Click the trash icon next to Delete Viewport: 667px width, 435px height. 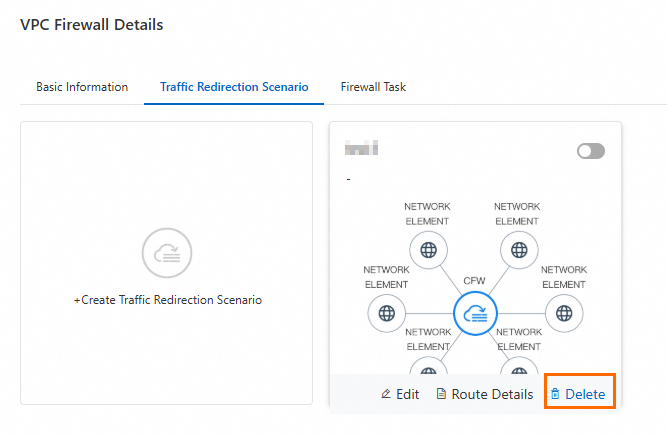[x=555, y=394]
